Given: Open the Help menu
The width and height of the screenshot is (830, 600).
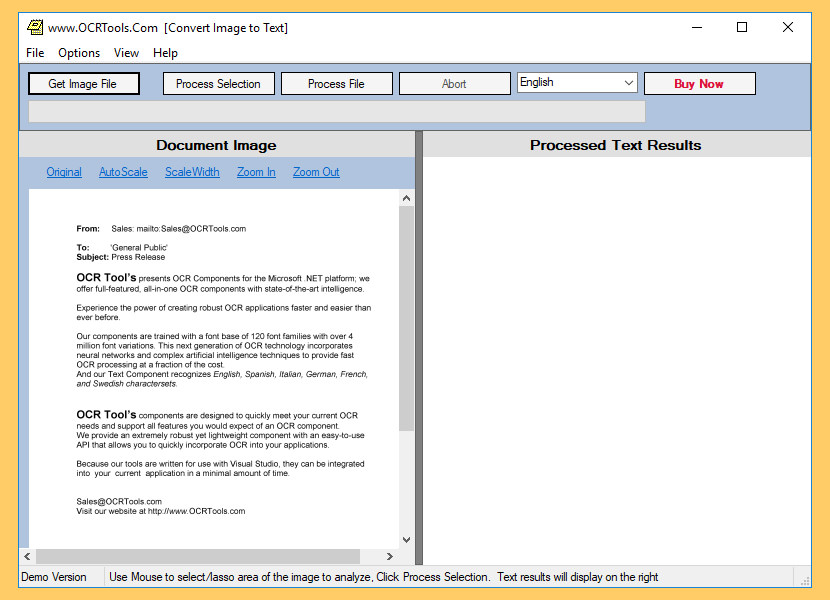Looking at the screenshot, I should coord(165,53).
